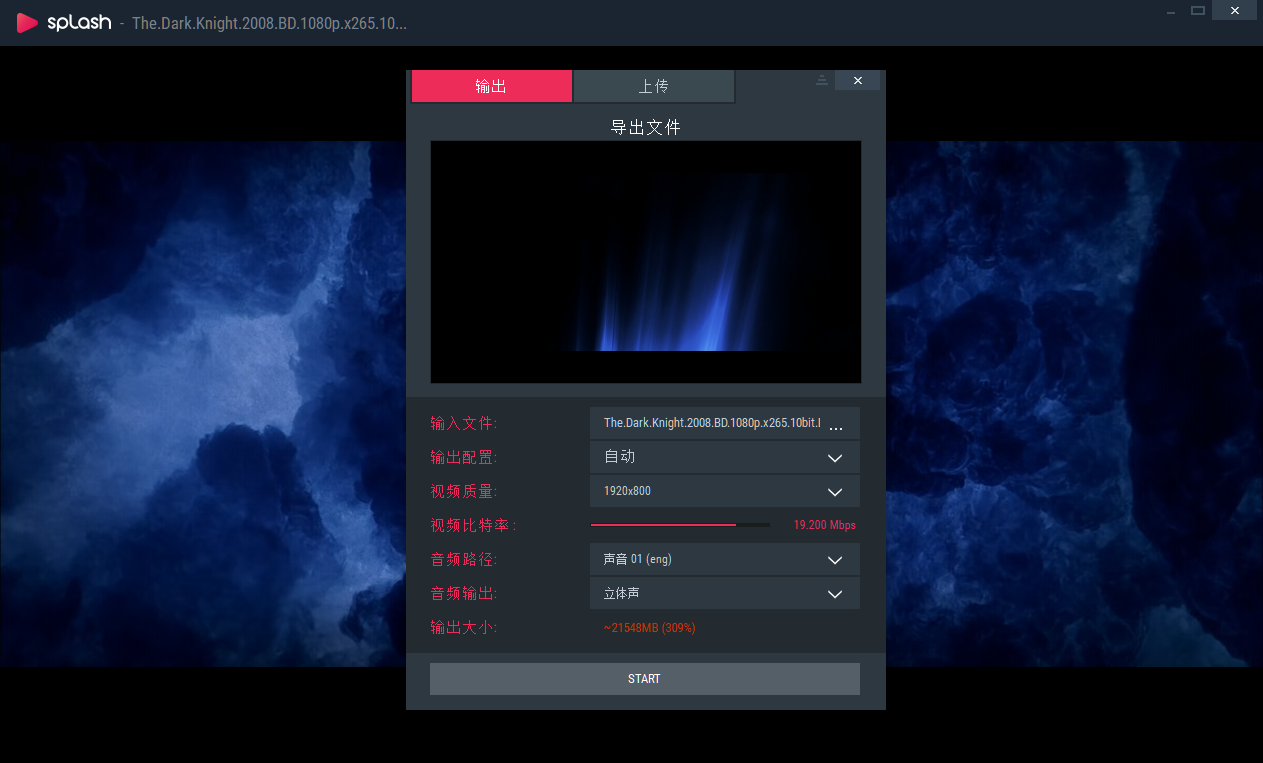Close the Splash player window
Viewport: 1263px width, 763px height.
pyautogui.click(x=1235, y=11)
